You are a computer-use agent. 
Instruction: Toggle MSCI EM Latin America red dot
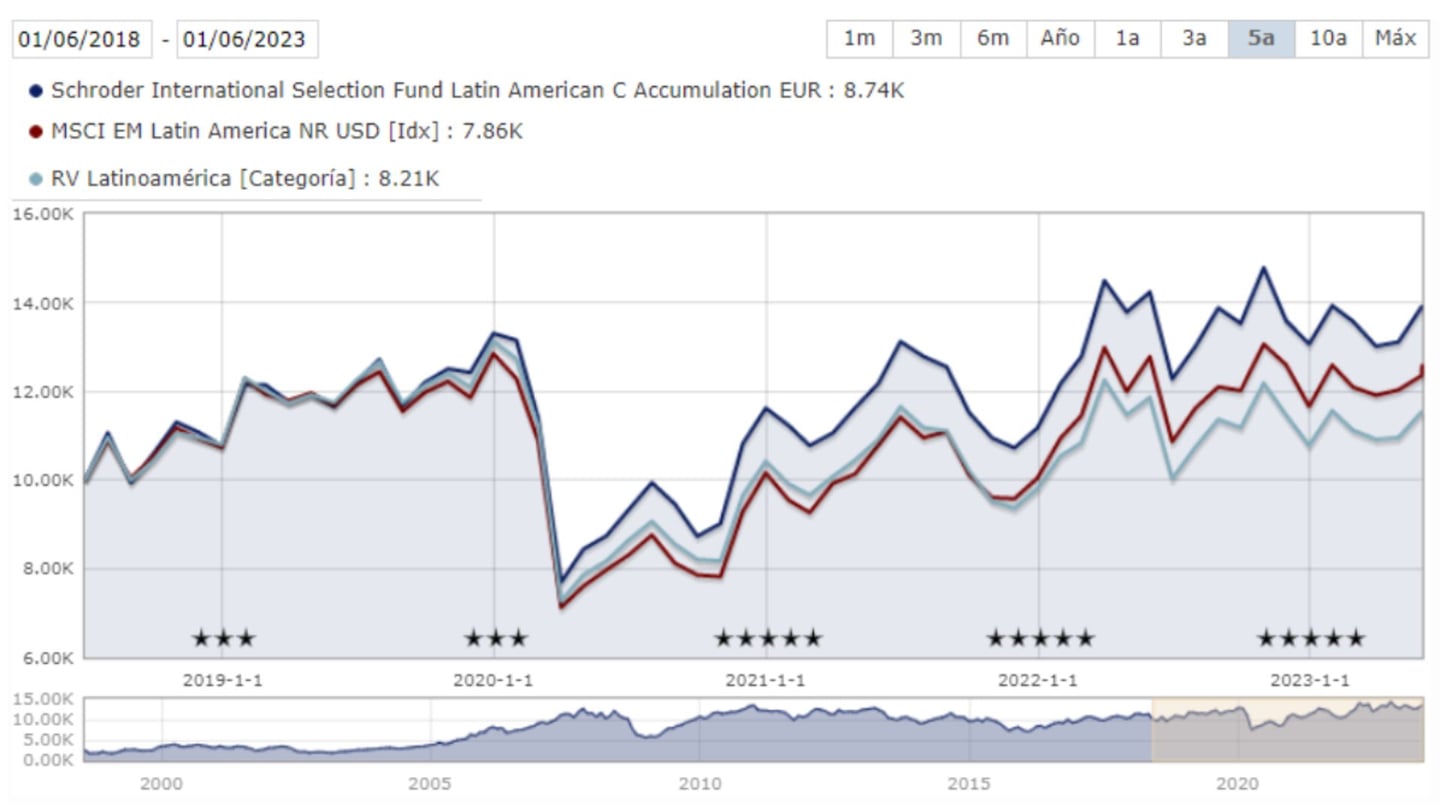click(37, 131)
